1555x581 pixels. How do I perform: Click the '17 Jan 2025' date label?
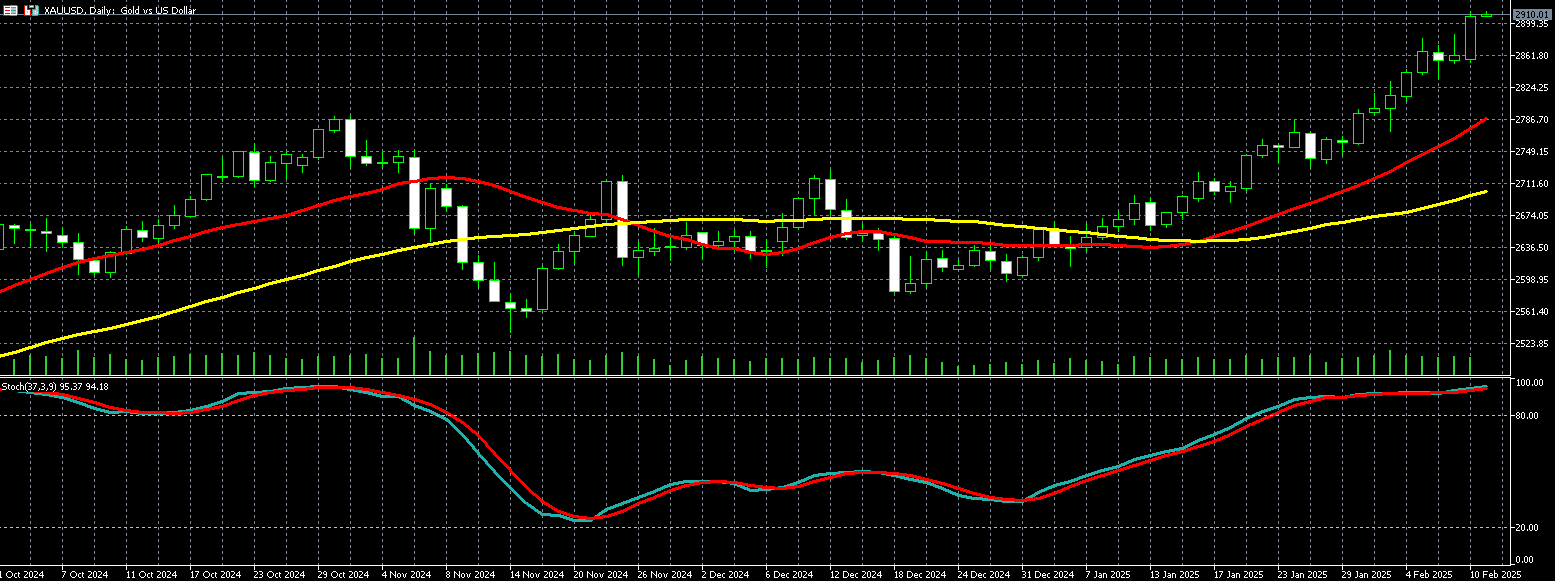[1240, 575]
